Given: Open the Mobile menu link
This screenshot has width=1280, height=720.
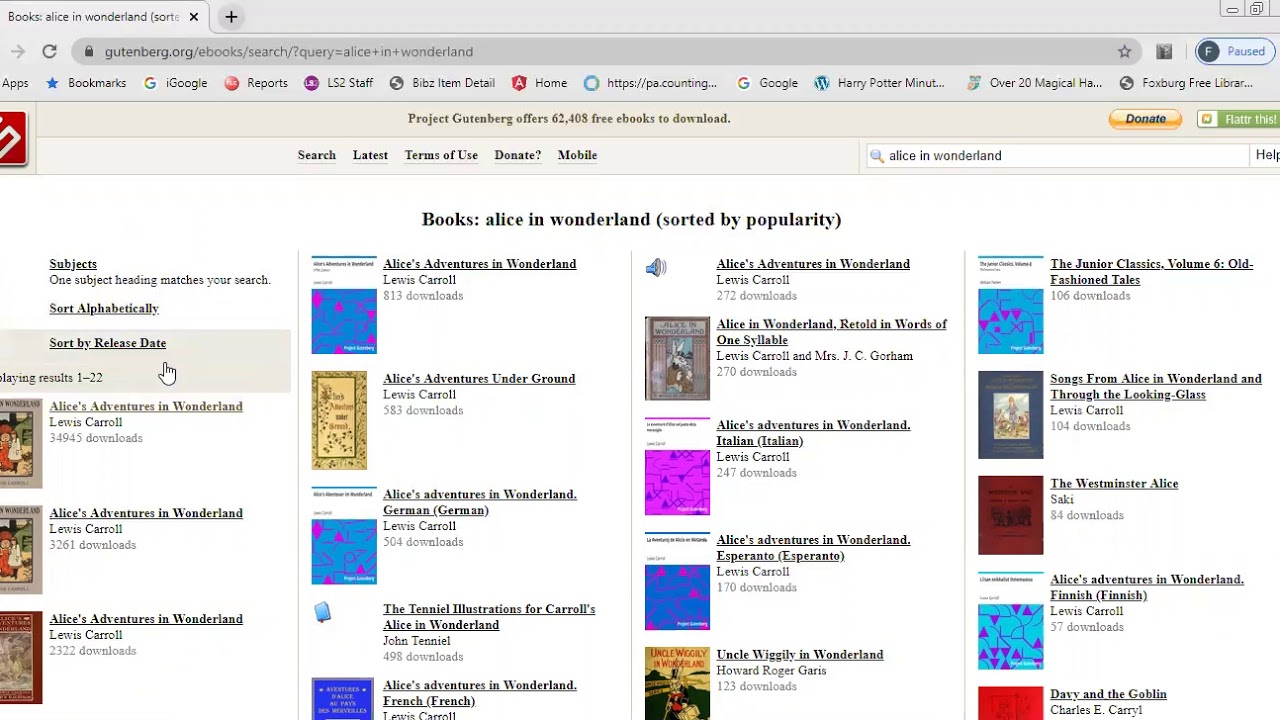Looking at the screenshot, I should 577,155.
